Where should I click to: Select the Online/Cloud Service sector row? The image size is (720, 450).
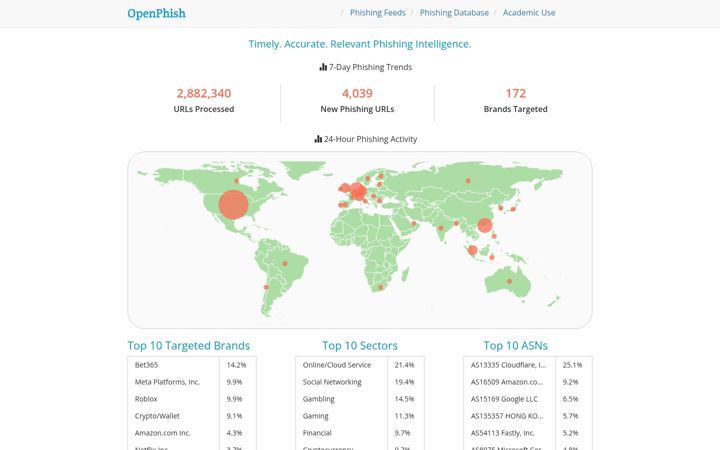360,365
